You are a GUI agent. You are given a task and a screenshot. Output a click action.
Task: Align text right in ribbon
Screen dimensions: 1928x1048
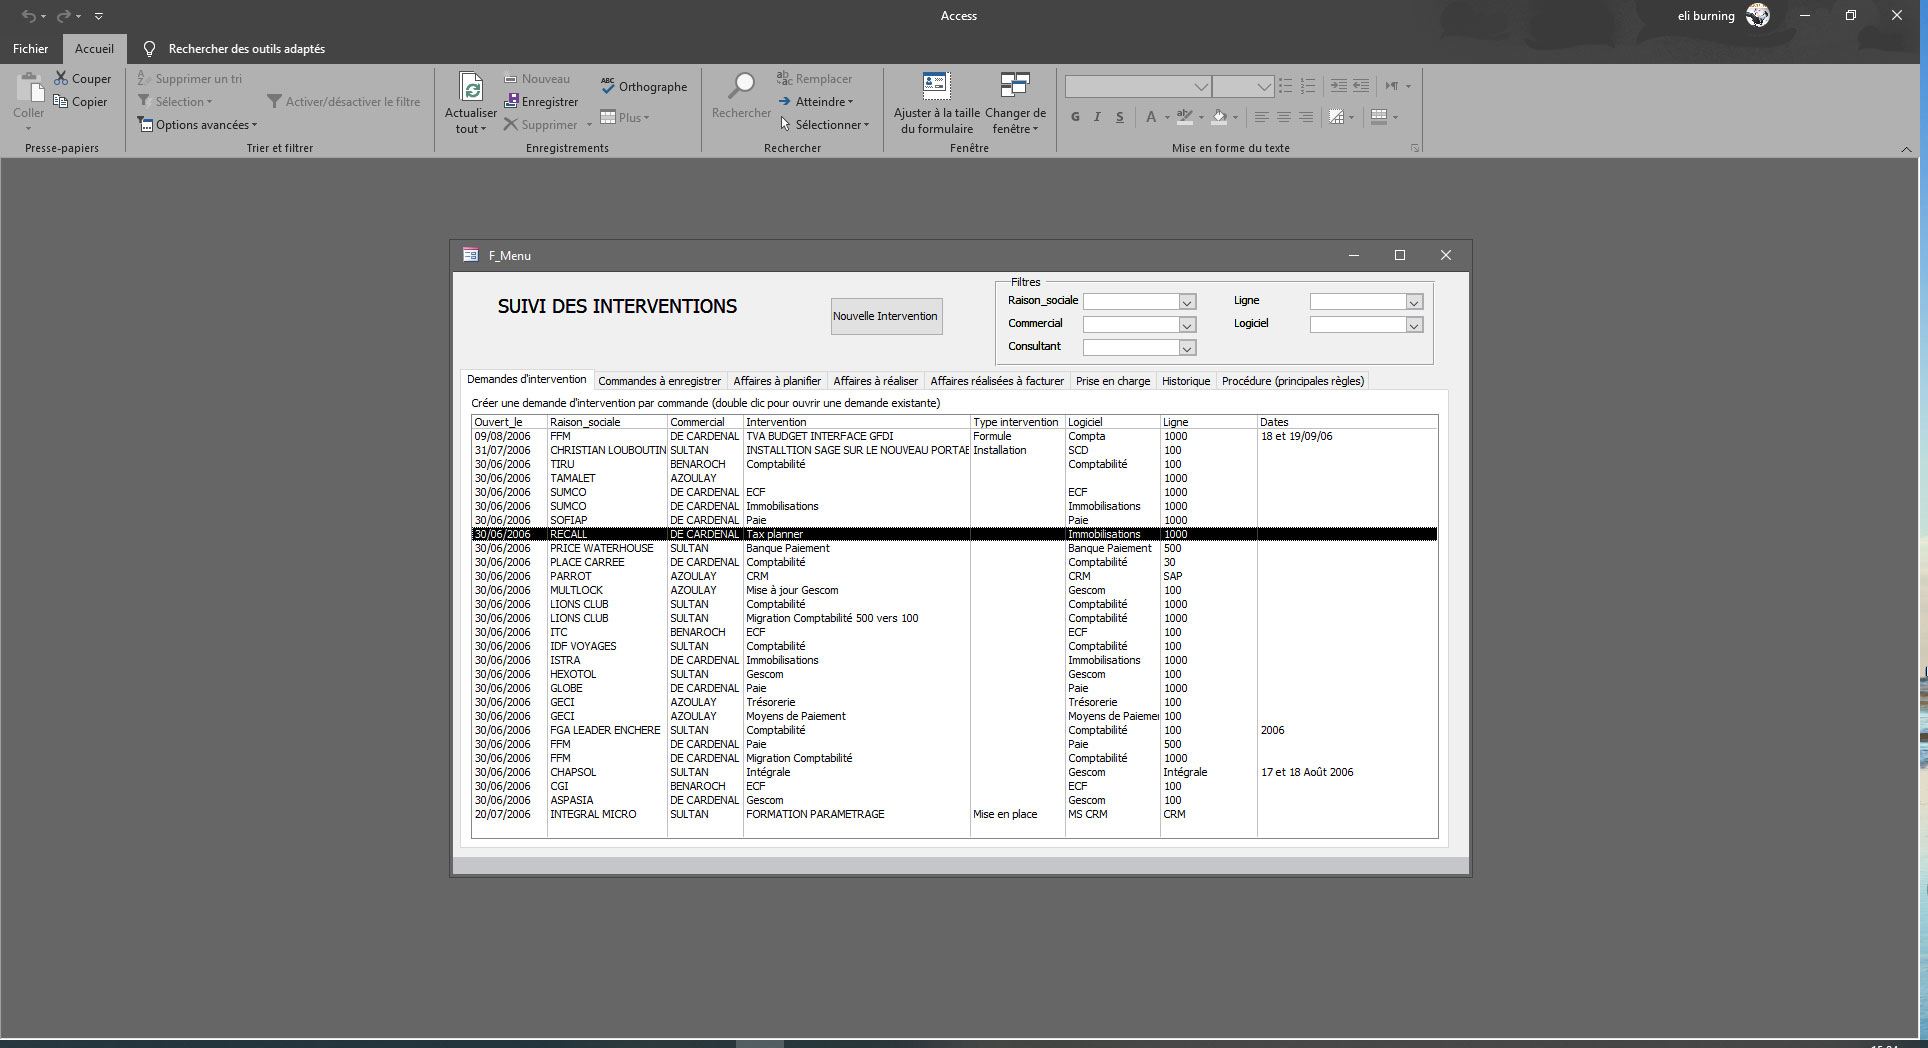pyautogui.click(x=1306, y=117)
